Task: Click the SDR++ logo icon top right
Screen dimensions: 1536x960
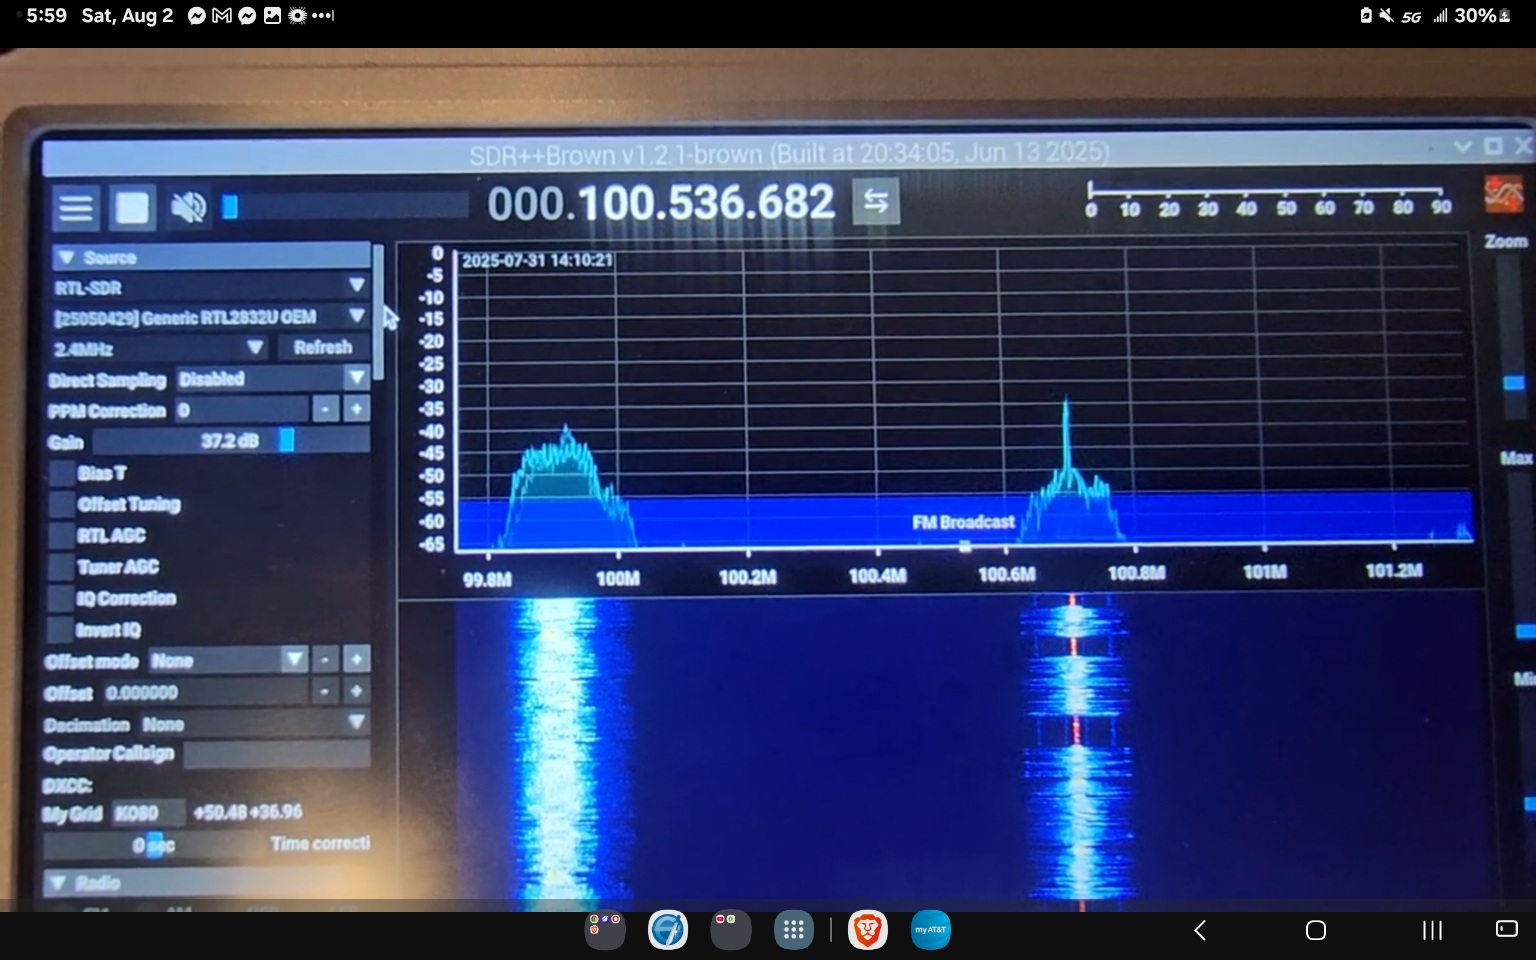Action: [1503, 195]
